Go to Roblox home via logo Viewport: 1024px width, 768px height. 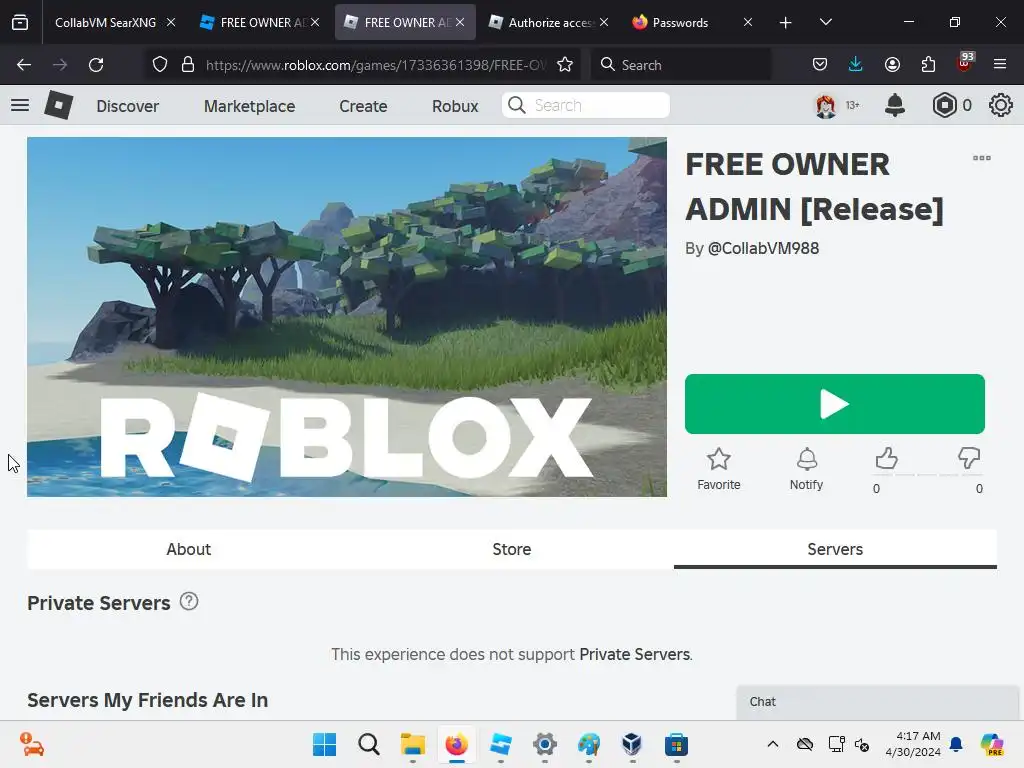click(58, 105)
